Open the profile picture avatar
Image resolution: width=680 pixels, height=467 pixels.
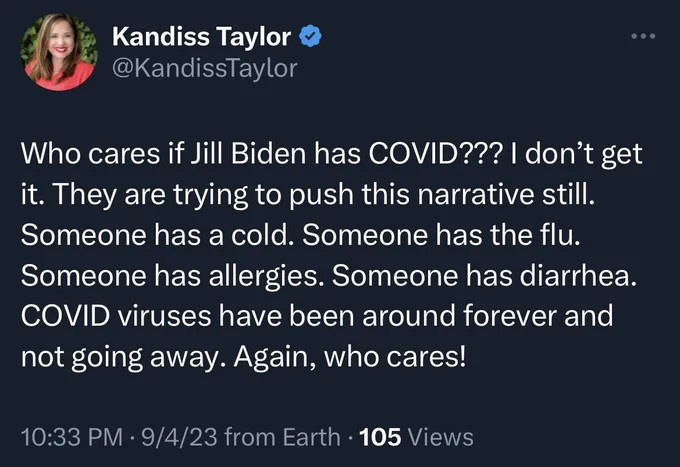(x=58, y=53)
